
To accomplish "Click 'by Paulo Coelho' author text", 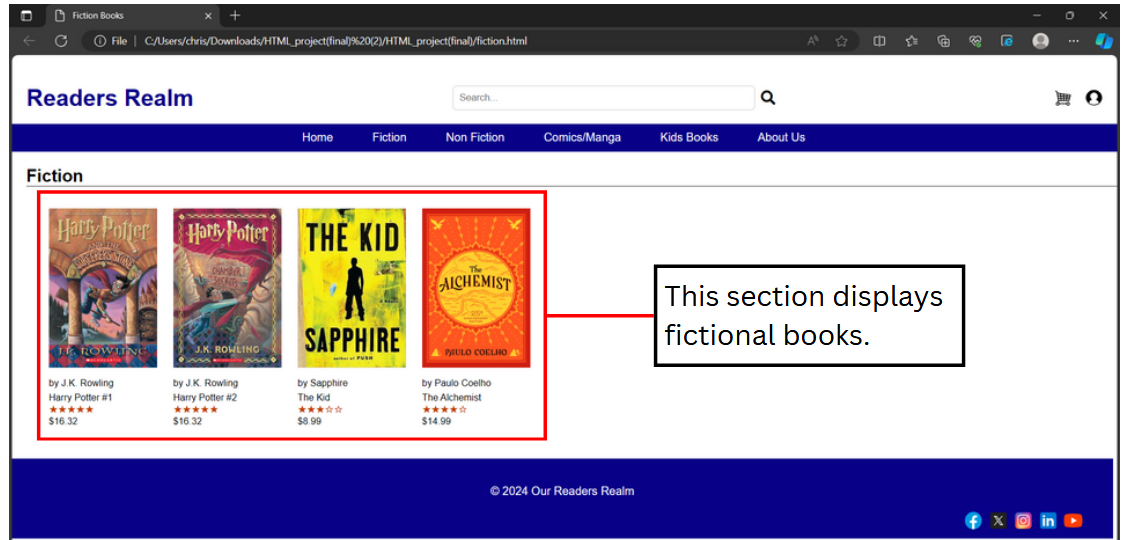I will [456, 383].
